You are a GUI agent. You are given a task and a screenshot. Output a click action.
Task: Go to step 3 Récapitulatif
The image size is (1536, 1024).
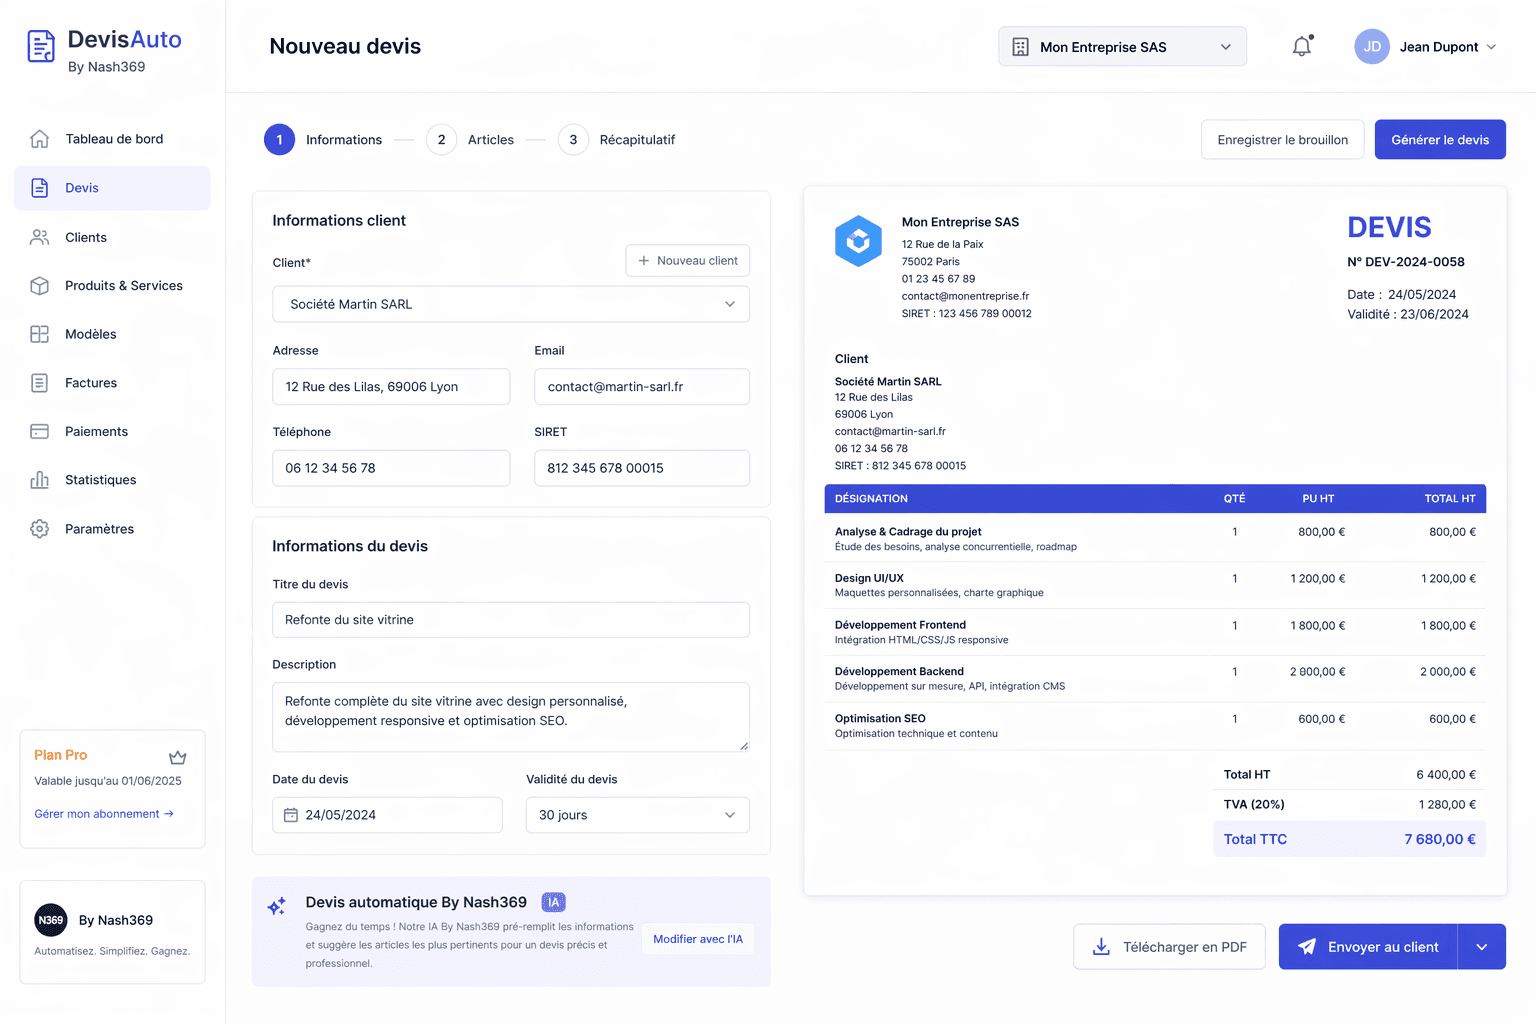click(x=573, y=140)
